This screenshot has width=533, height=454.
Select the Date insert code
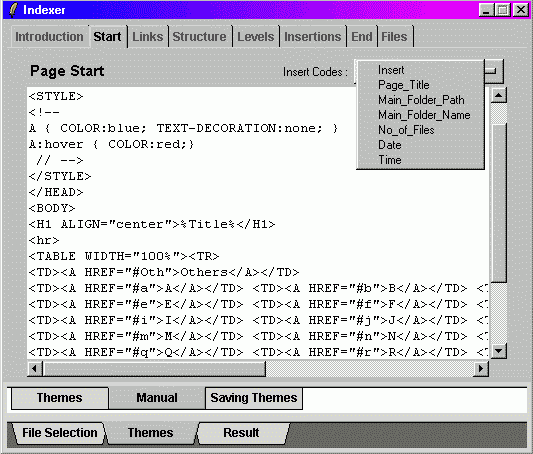click(x=390, y=145)
